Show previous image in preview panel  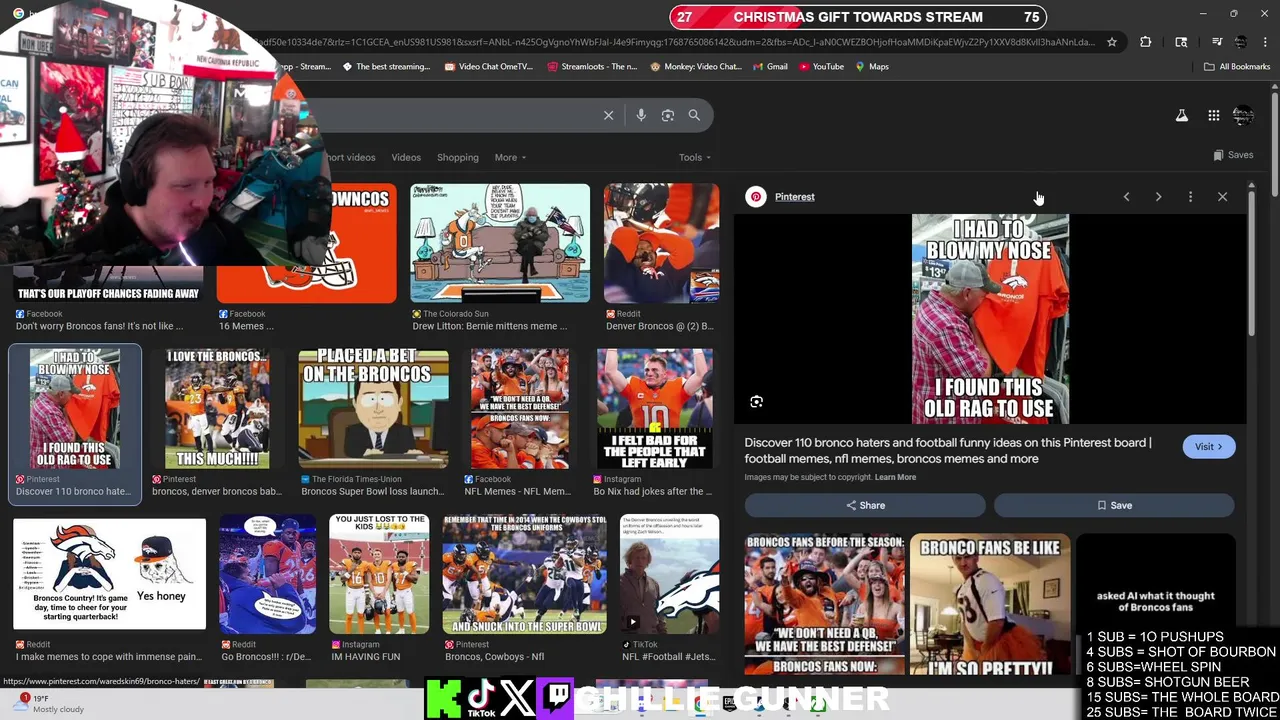[1126, 197]
